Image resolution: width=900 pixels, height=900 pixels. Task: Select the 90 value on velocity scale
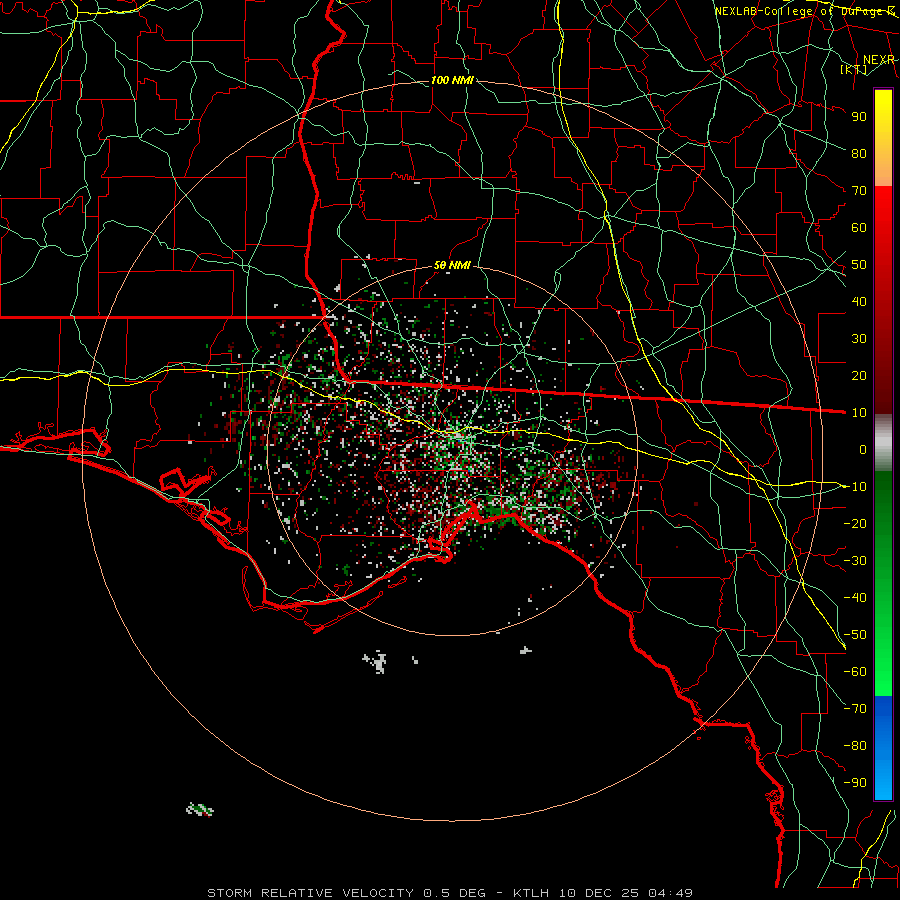point(859,117)
